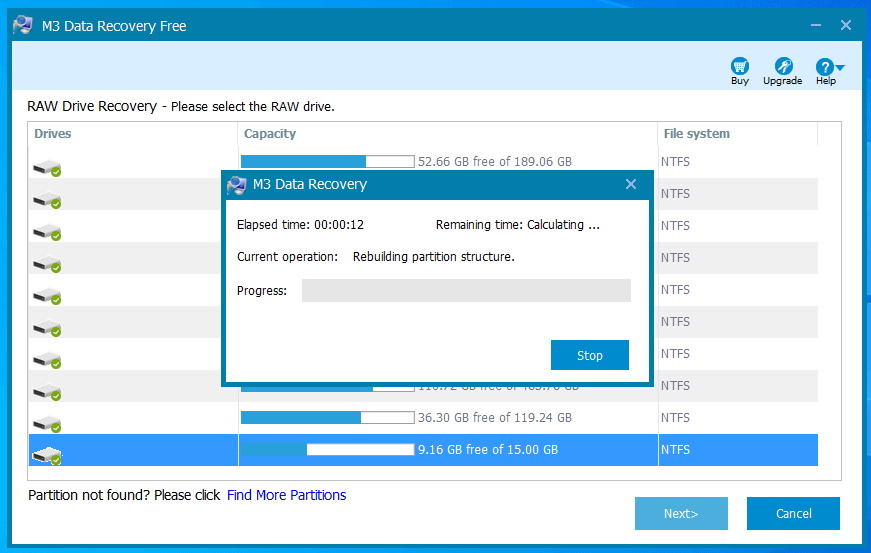
Task: Sort by the Capacity column header
Action: click(270, 134)
